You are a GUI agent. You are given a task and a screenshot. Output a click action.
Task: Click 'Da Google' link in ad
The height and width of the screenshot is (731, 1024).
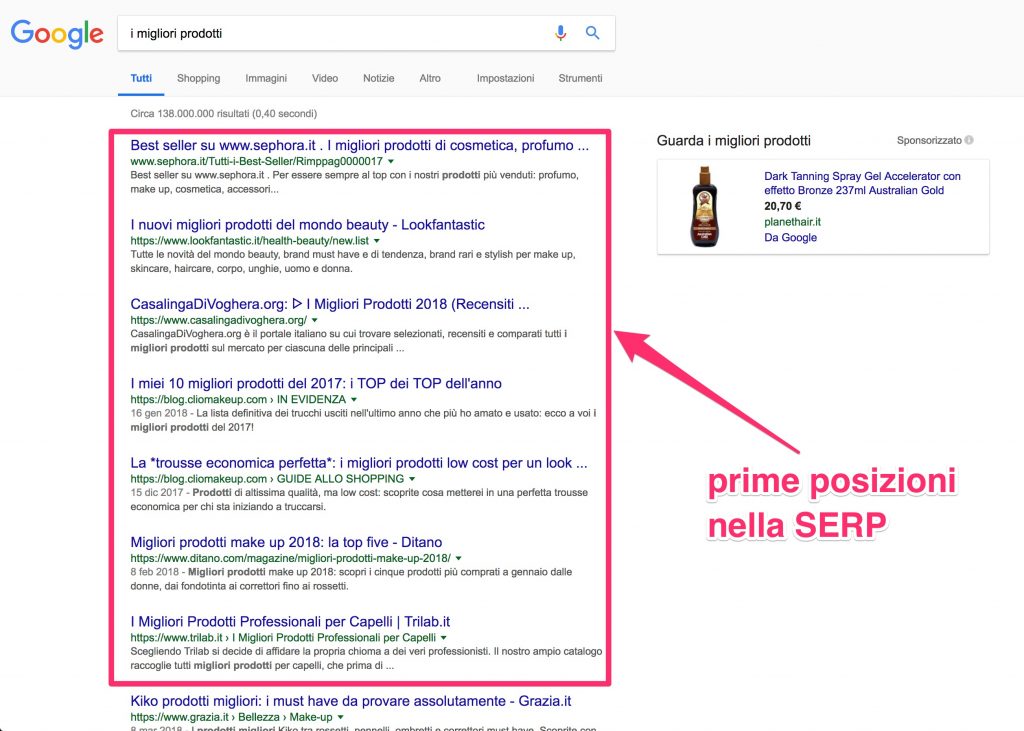click(790, 237)
